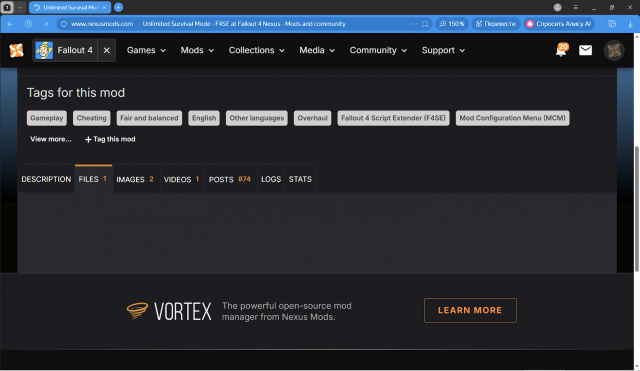The image size is (640, 371).
Task: Expand the Media dropdown menu
Action: pyautogui.click(x=317, y=50)
